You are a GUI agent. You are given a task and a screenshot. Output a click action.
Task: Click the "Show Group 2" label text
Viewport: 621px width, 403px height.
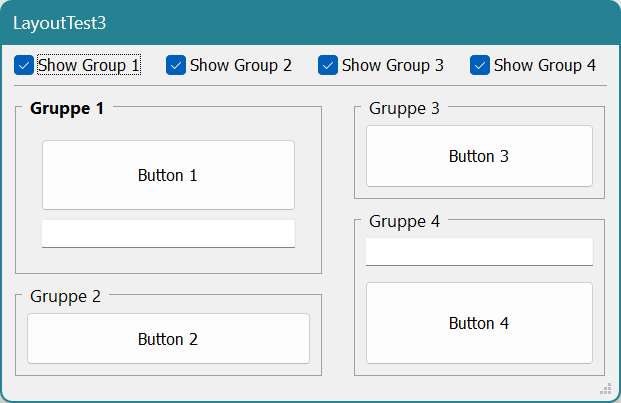pos(241,65)
